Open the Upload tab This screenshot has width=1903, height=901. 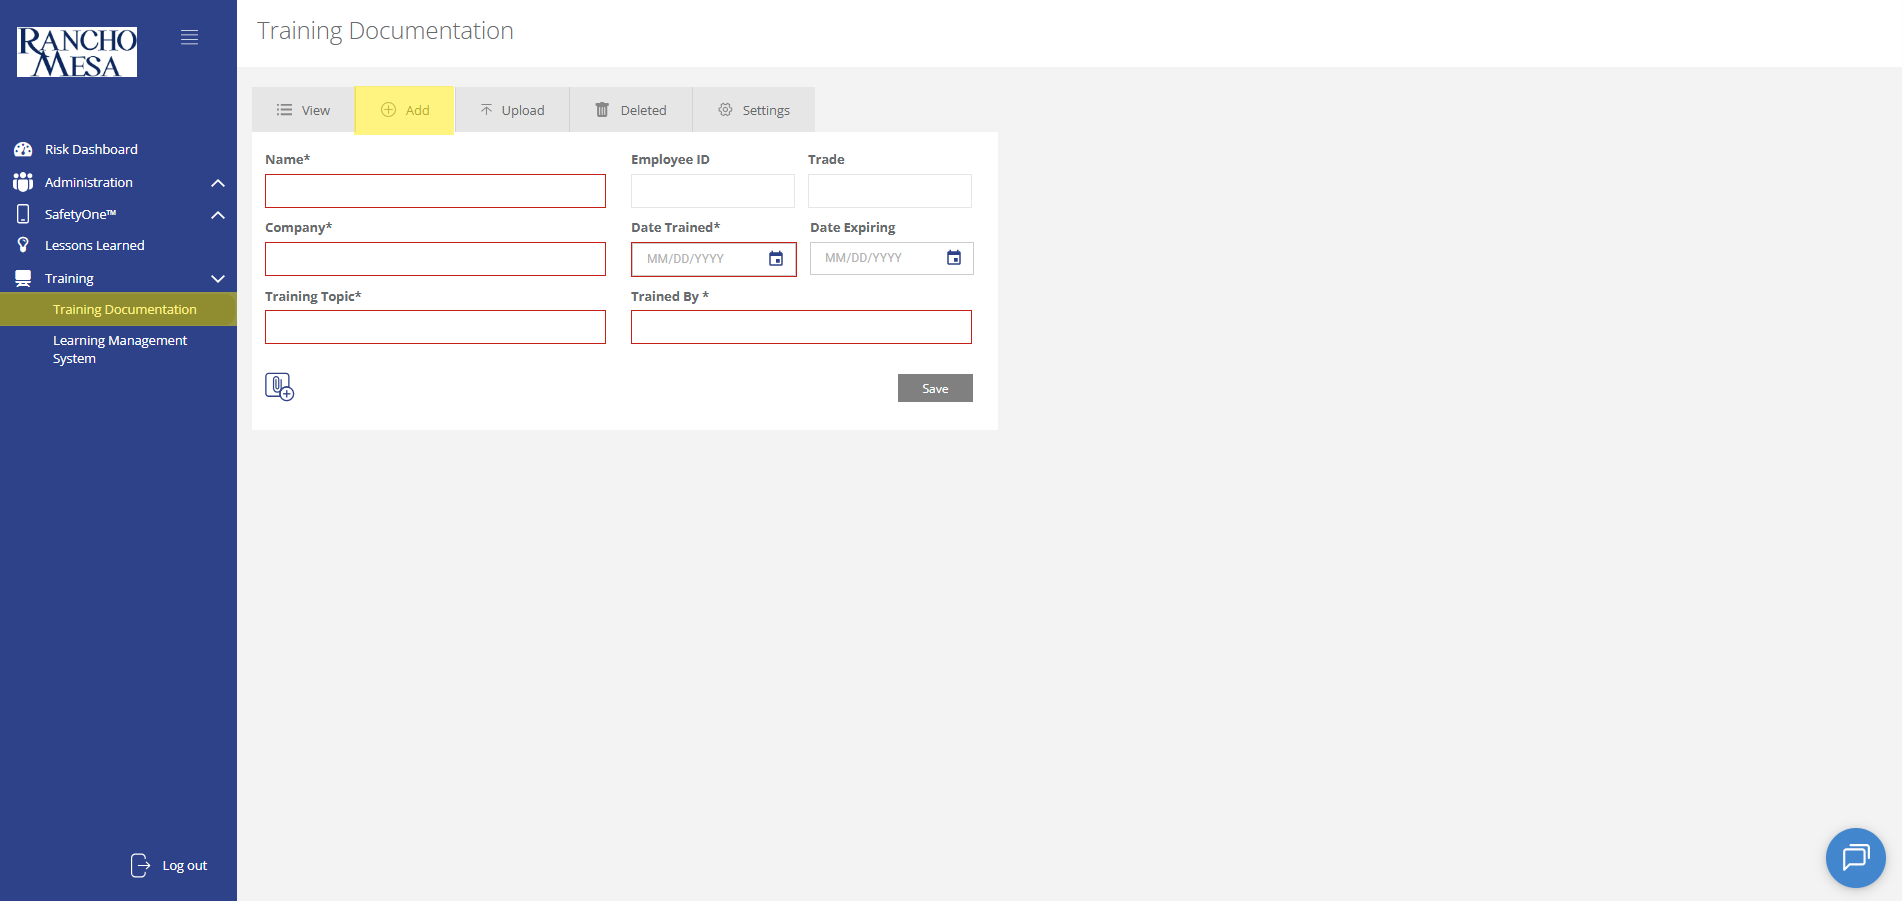512,110
